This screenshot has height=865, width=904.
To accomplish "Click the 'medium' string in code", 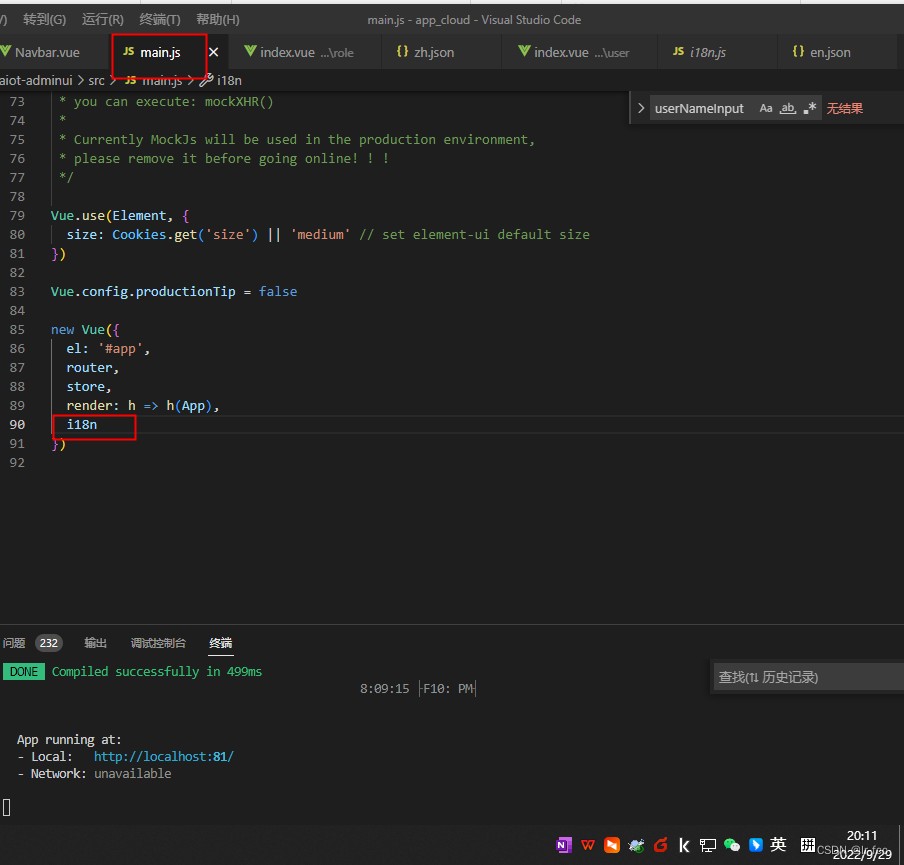I will [x=320, y=235].
